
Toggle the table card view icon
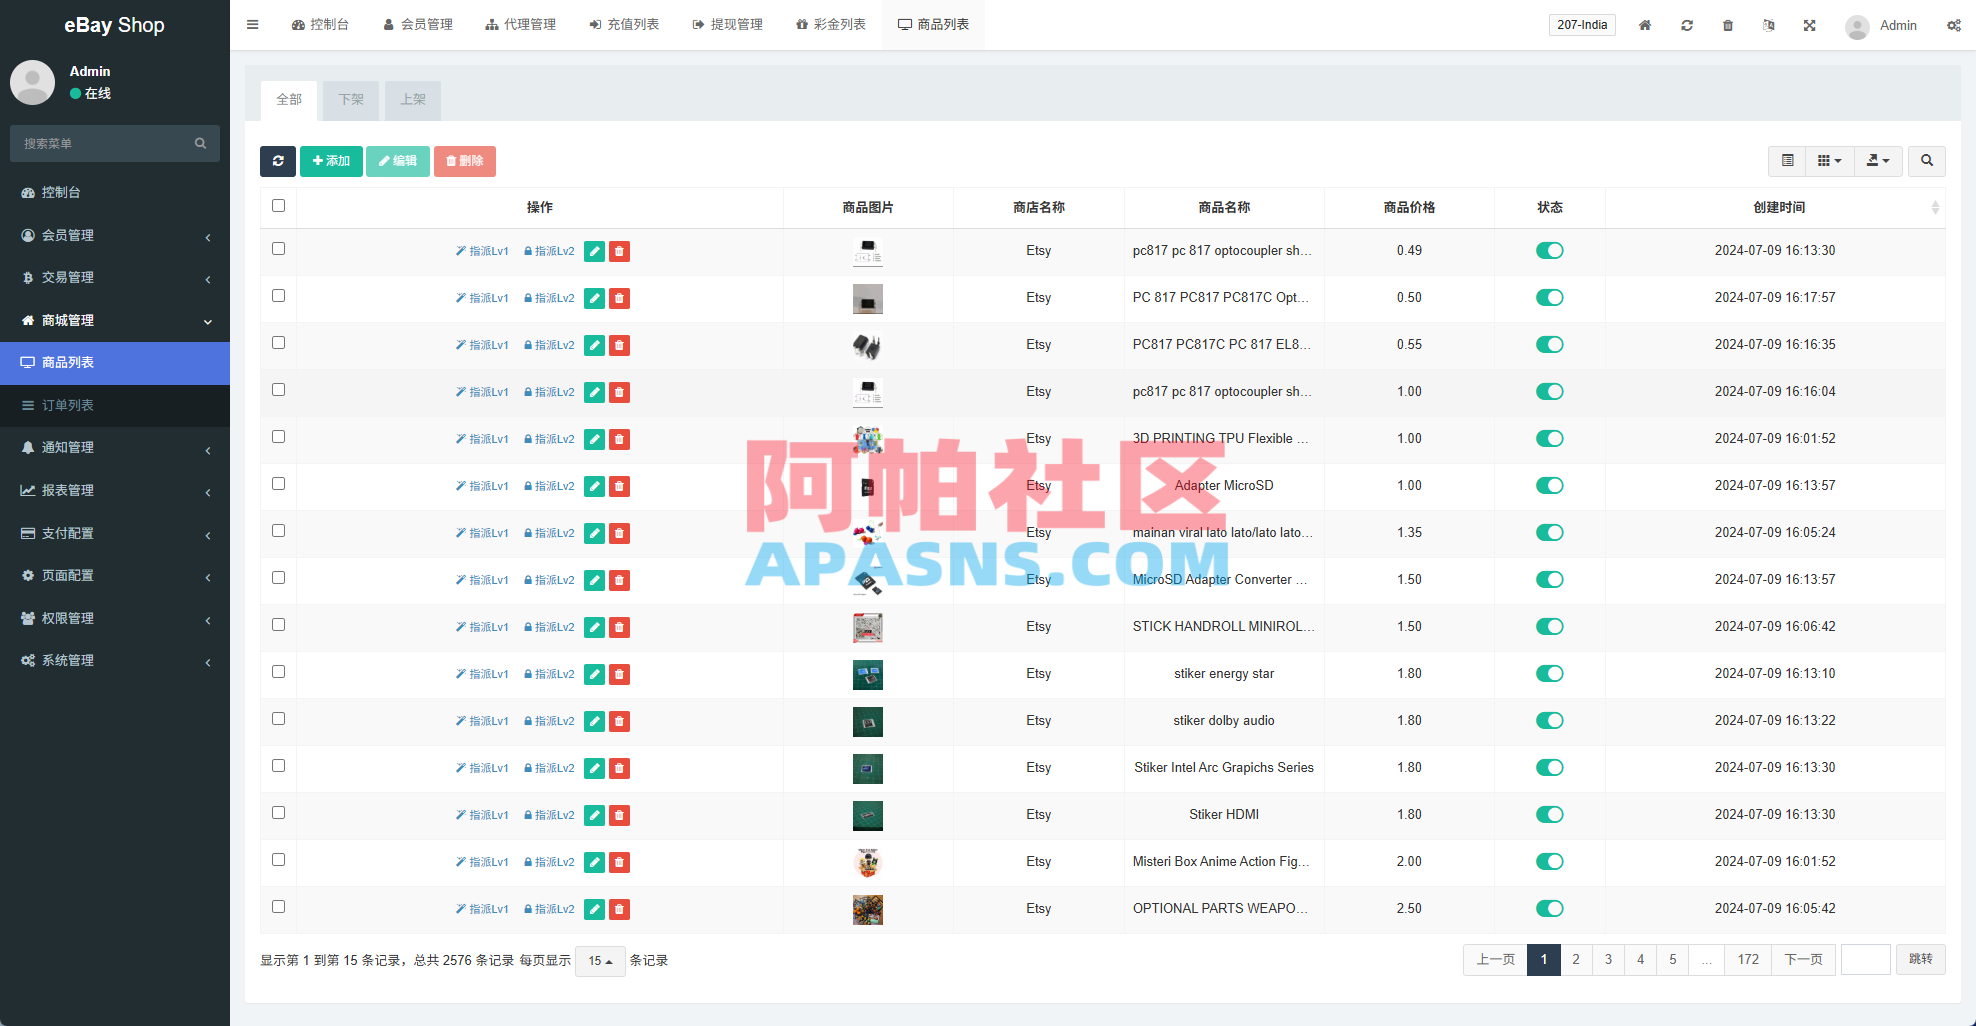click(x=1788, y=161)
